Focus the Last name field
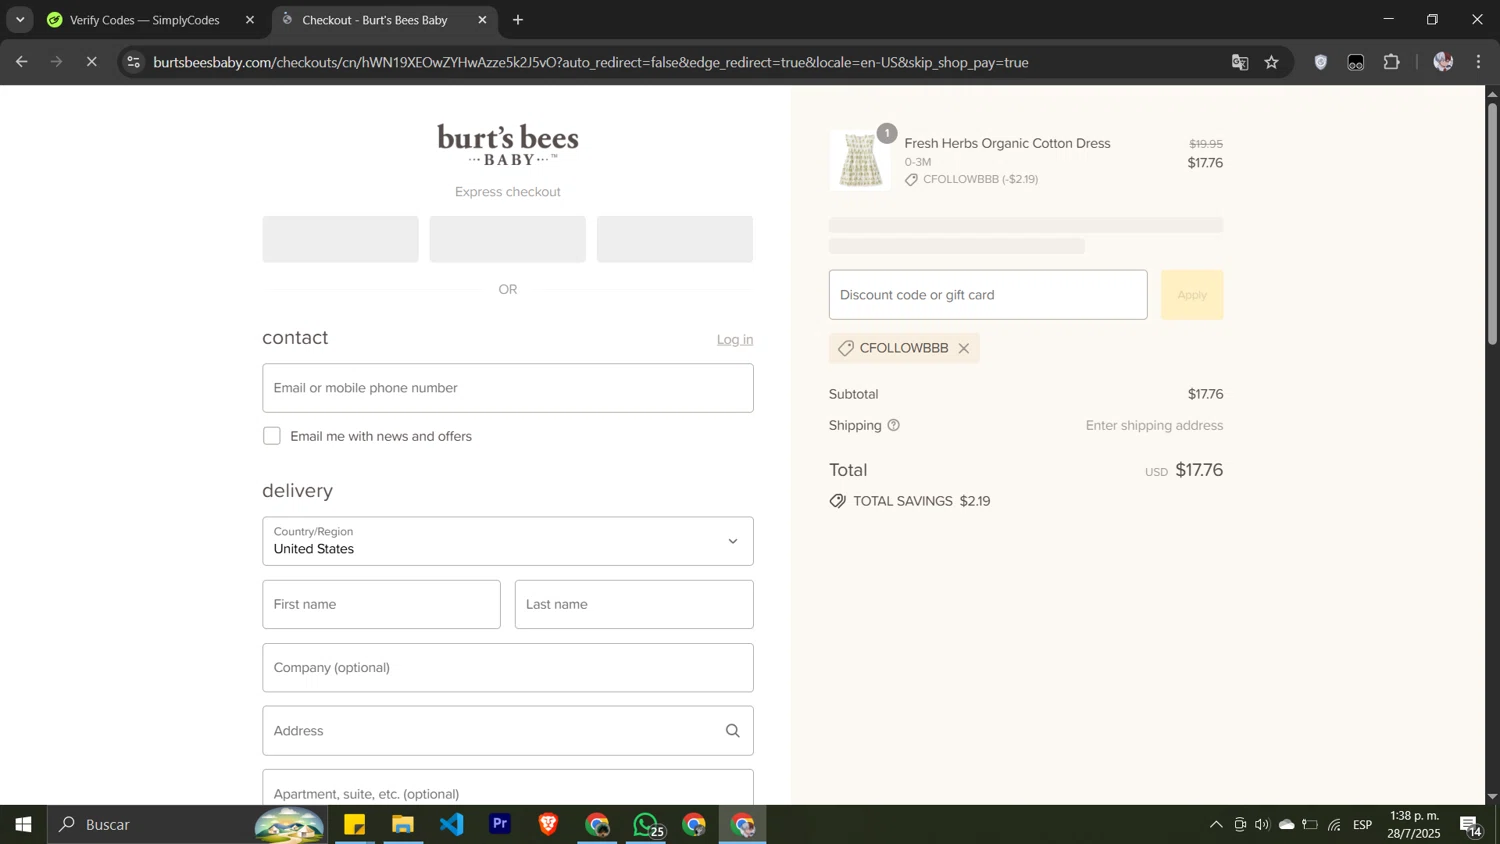Screen dimensions: 1500x844 tap(634, 604)
